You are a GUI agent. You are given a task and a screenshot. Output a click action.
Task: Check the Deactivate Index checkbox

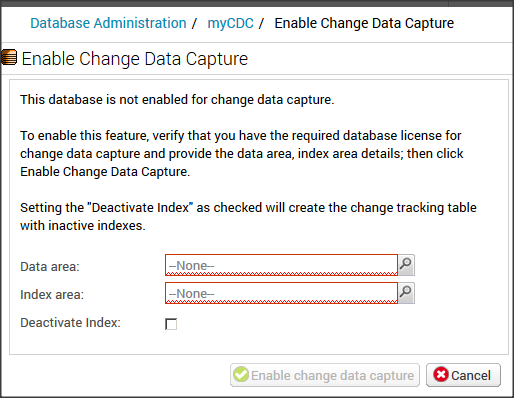[x=171, y=324]
